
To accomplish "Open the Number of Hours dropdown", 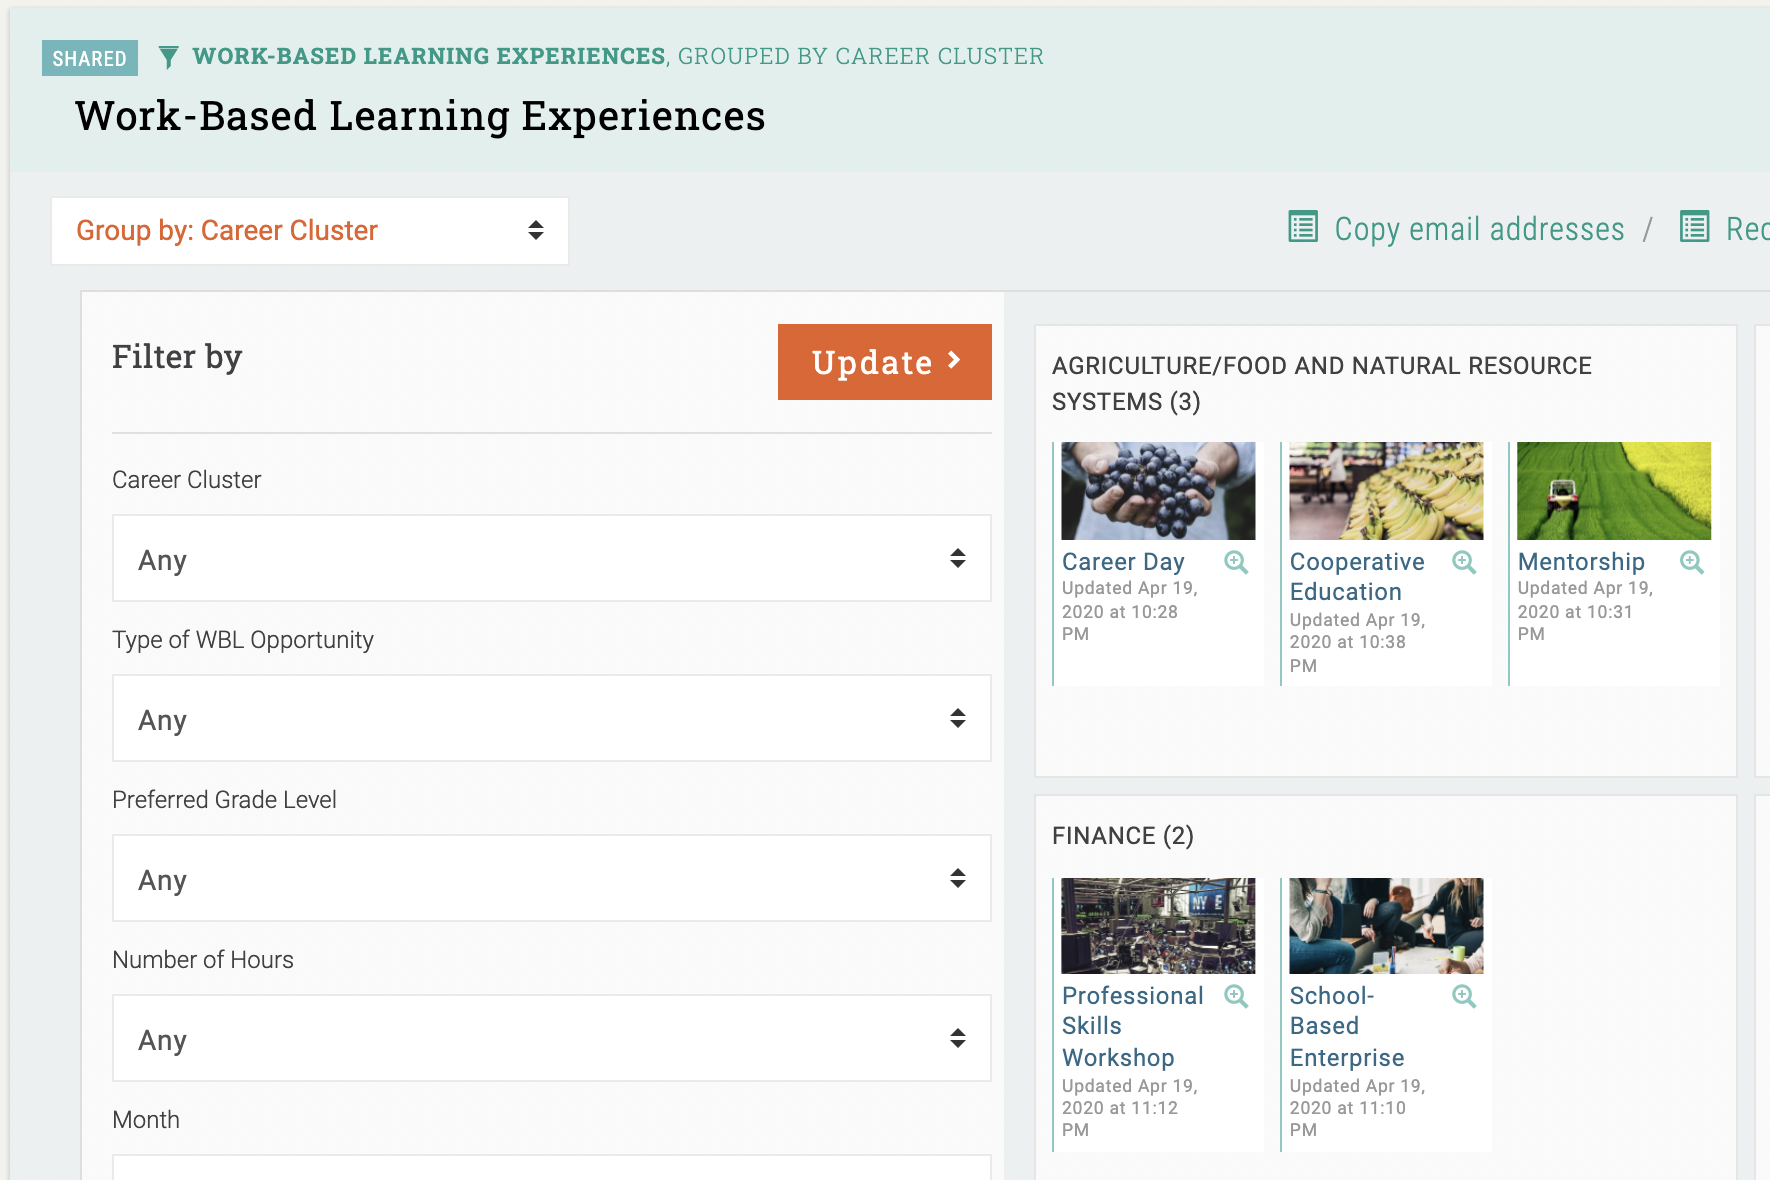I will pyautogui.click(x=551, y=1039).
